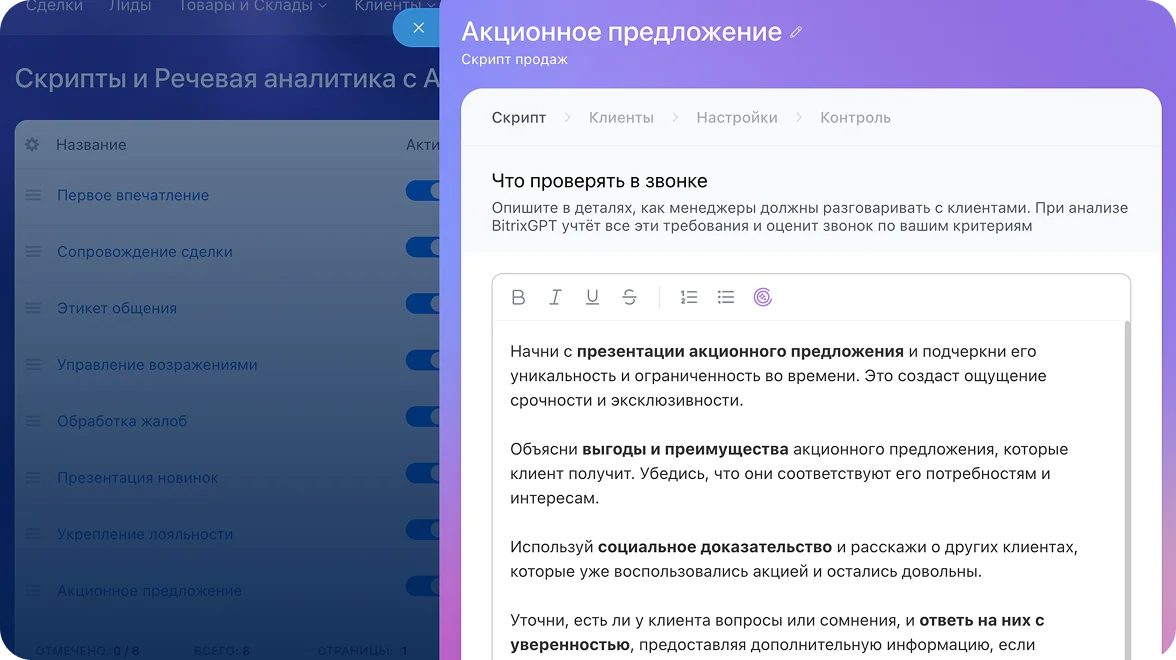
Task: Click the drag handle of Акционное предложение row
Action: point(33,591)
